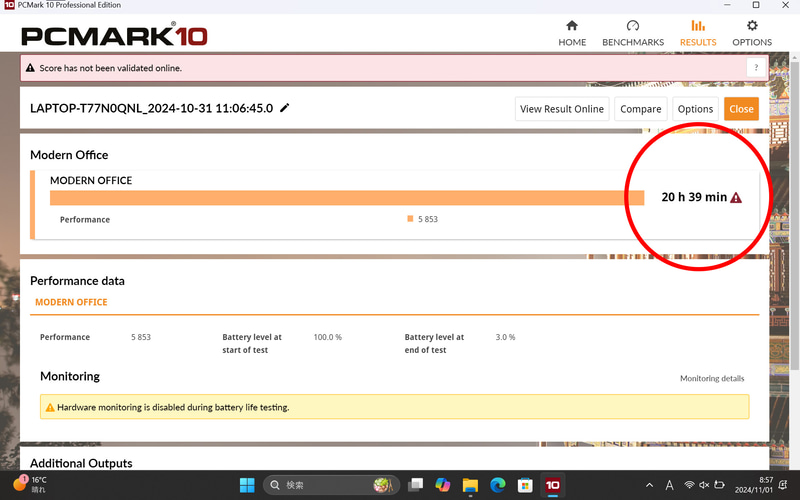This screenshot has width=800, height=500.
Task: Click the IME input mode indicator A
Action: point(669,485)
